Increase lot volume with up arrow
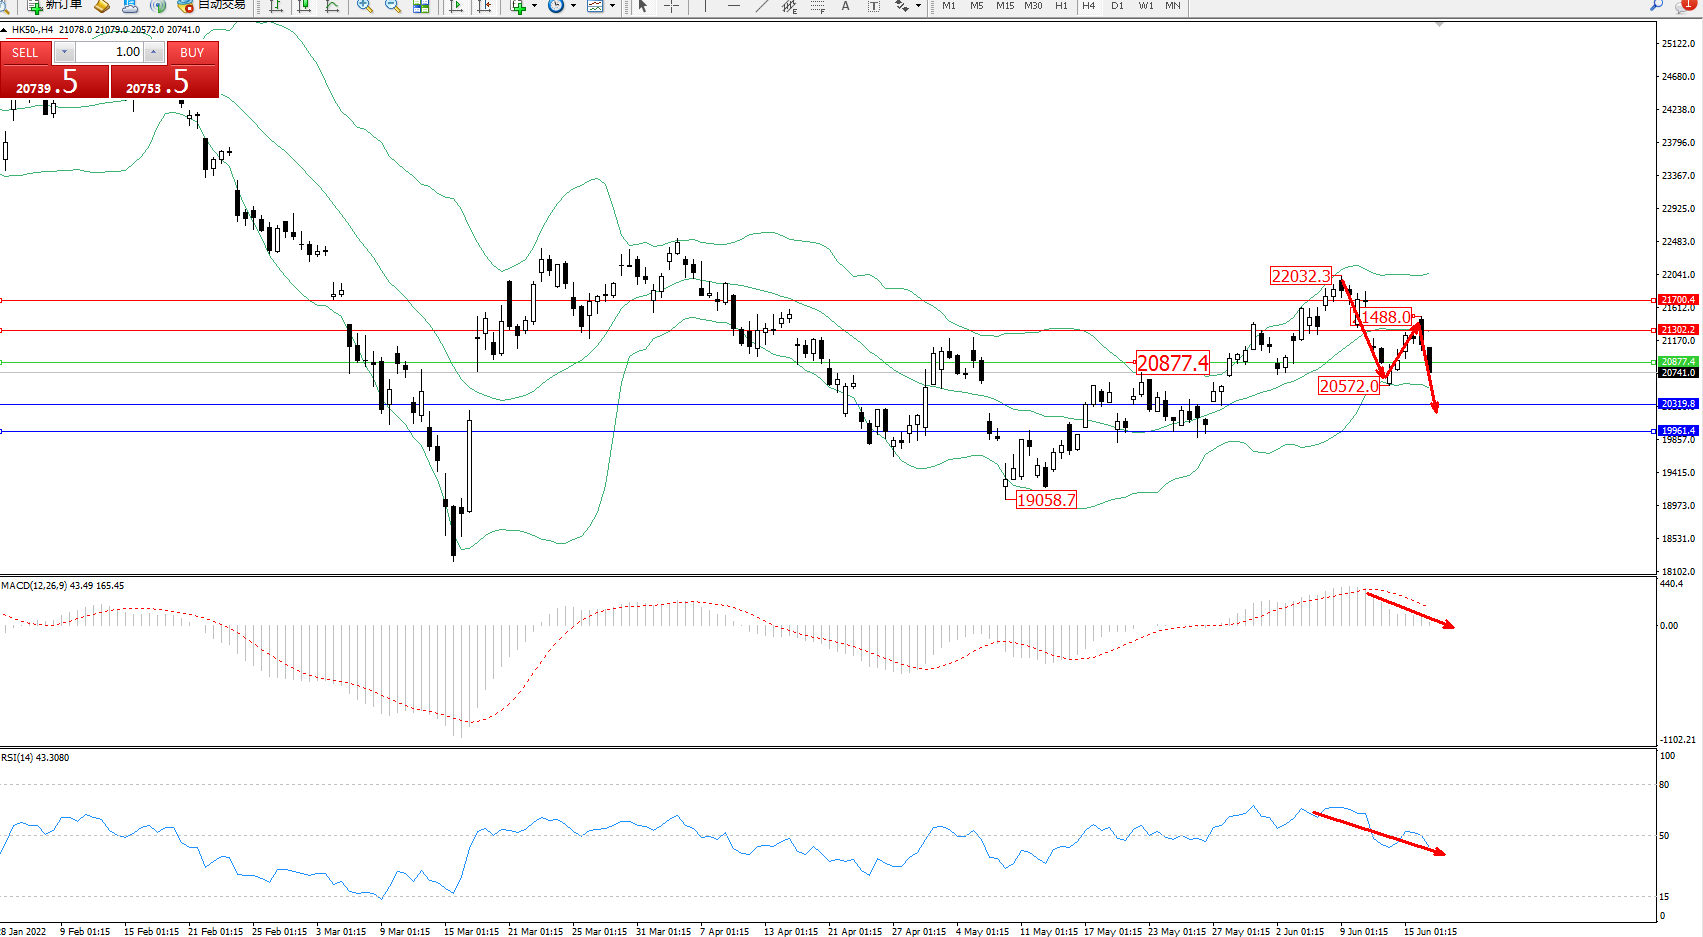 click(153, 52)
